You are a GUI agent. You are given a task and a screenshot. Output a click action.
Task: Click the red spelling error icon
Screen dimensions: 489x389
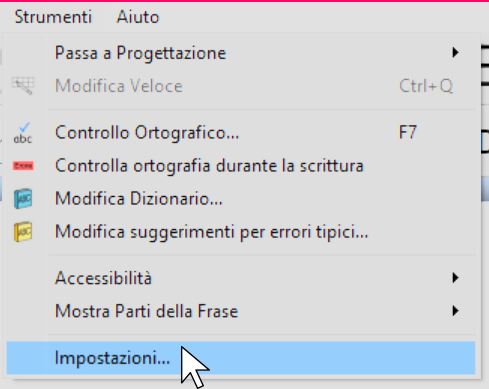[x=23, y=165]
